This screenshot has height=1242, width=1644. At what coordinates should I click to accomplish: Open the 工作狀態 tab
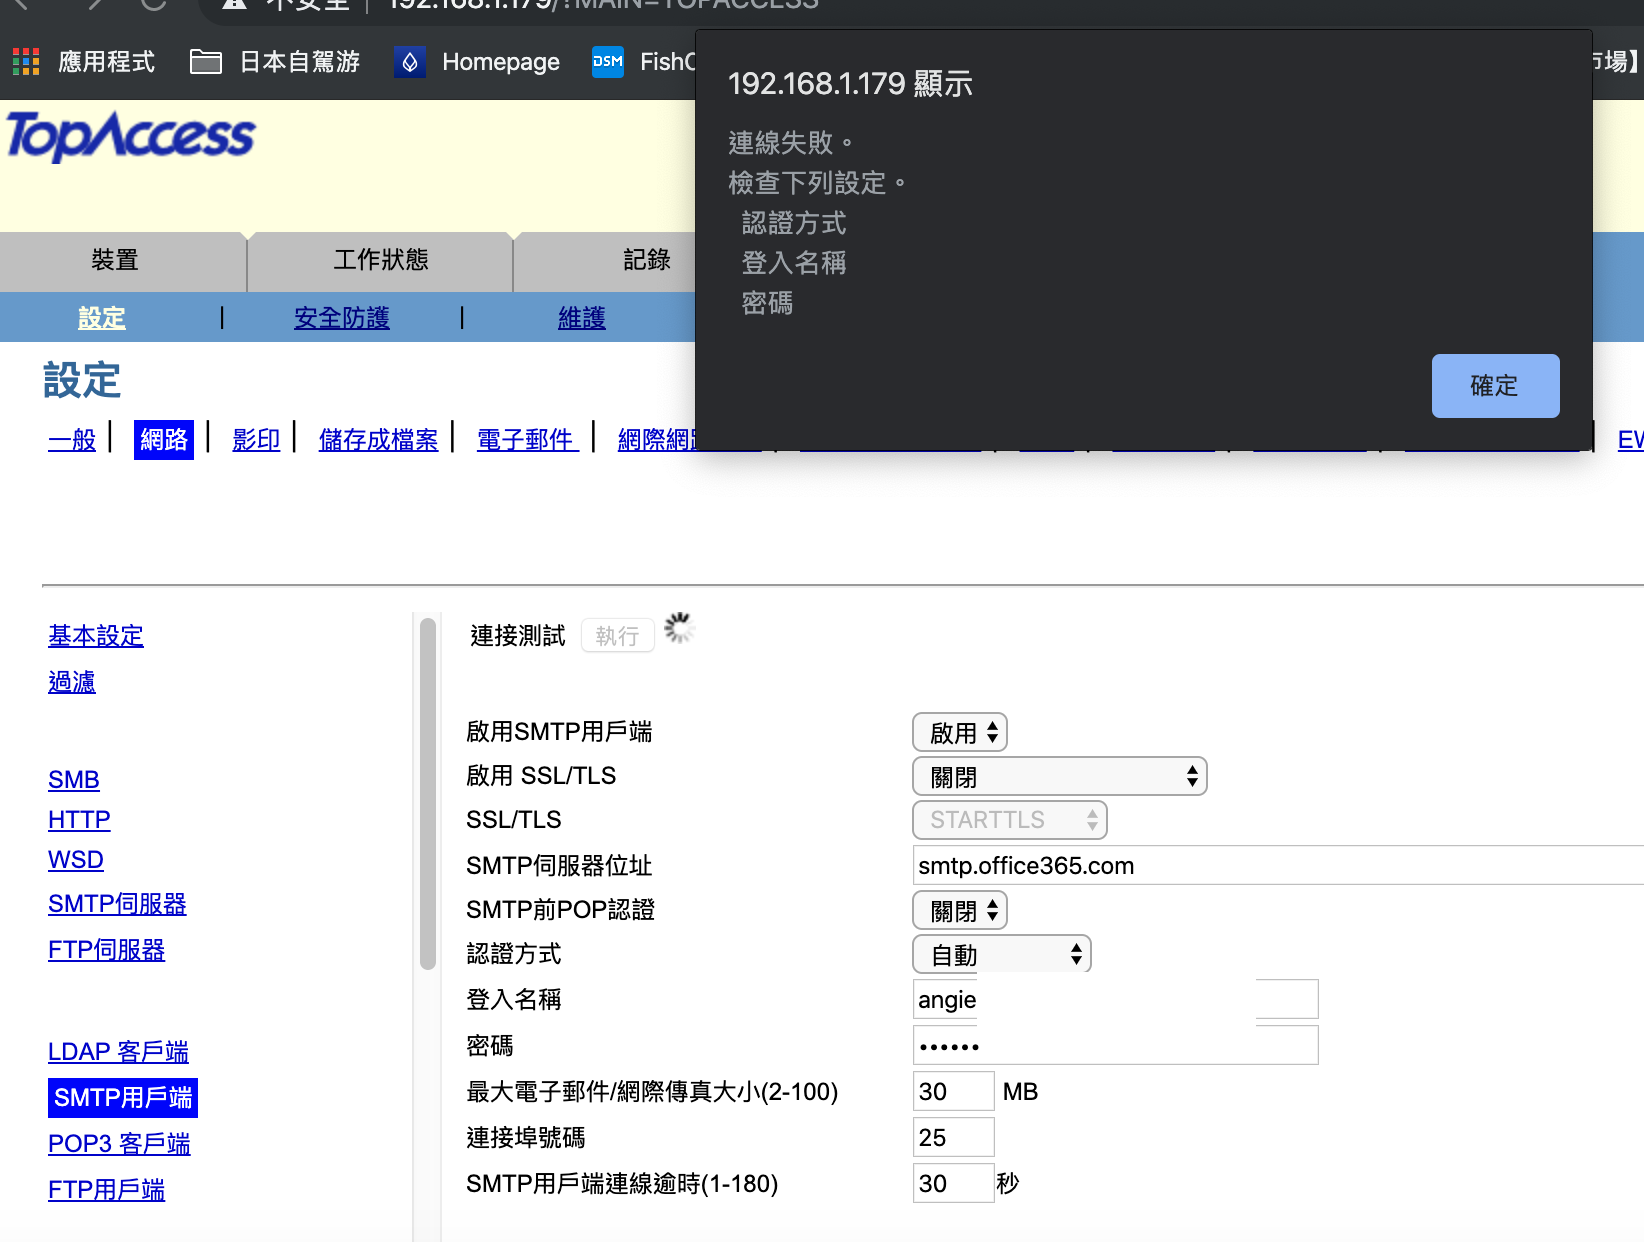[380, 260]
